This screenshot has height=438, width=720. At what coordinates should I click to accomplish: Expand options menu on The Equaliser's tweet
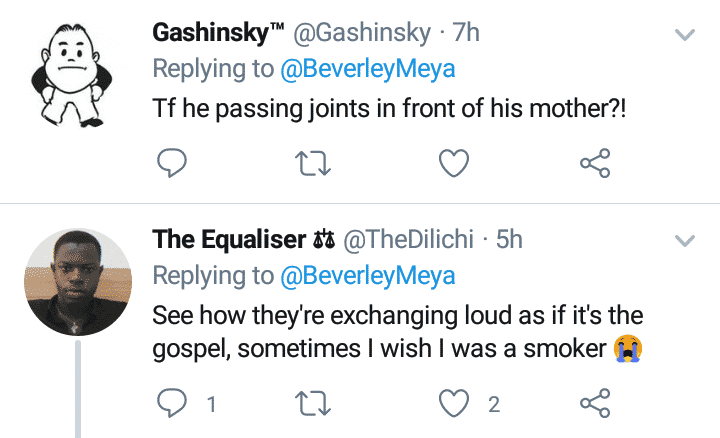[x=685, y=240]
